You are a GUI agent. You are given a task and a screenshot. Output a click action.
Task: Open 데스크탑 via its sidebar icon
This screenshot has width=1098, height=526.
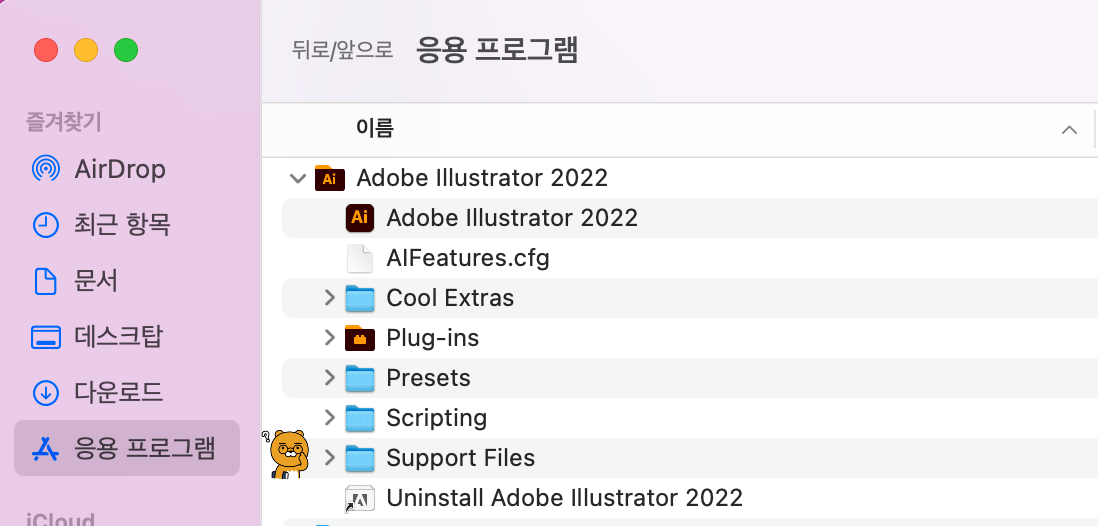[x=46, y=337]
